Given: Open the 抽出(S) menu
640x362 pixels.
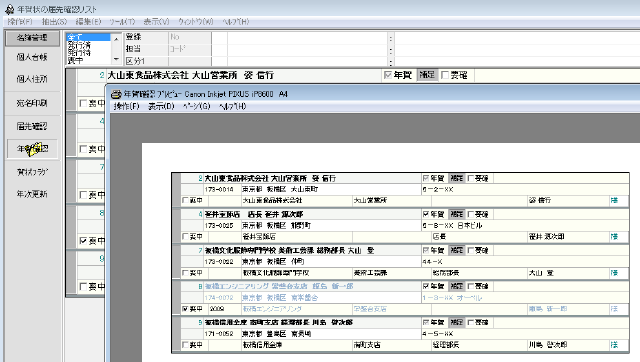Looking at the screenshot, I should click(x=54, y=22).
